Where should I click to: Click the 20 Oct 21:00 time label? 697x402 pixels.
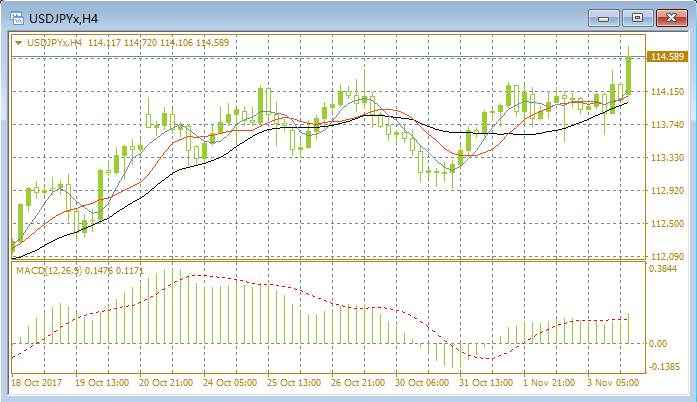(166, 382)
